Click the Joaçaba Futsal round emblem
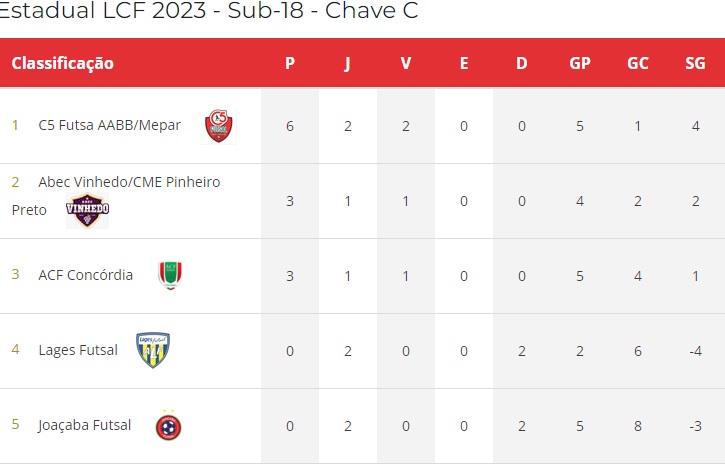The width and height of the screenshot is (725, 472). (x=168, y=425)
